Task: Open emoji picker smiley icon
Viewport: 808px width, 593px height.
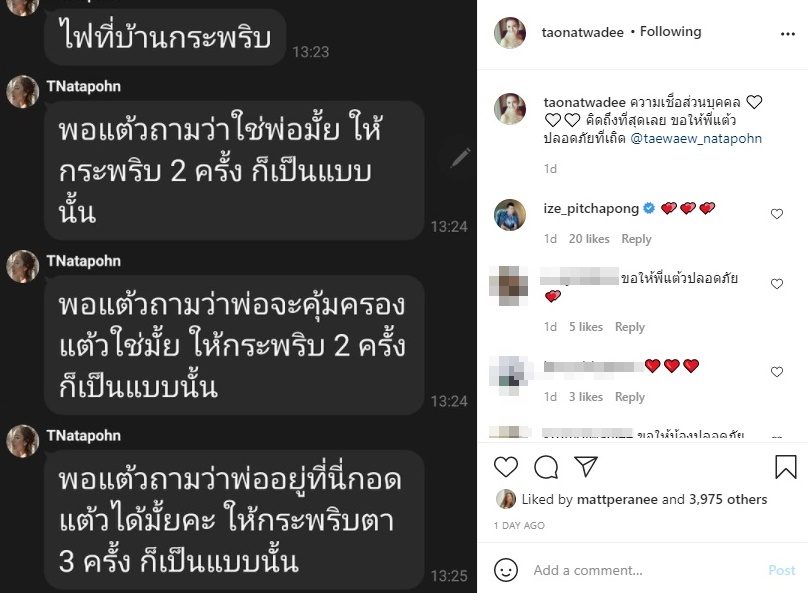Action: pos(506,570)
